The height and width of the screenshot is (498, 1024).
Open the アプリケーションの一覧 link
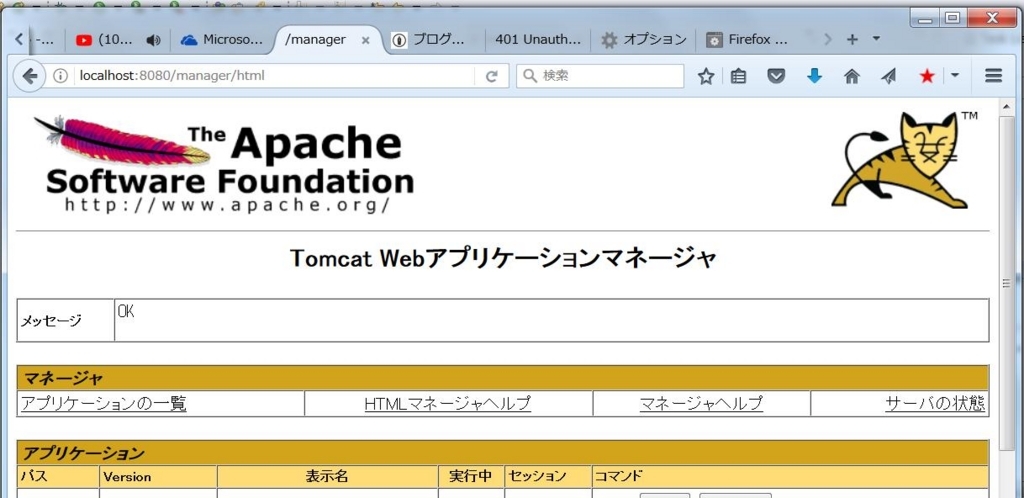[x=104, y=404]
